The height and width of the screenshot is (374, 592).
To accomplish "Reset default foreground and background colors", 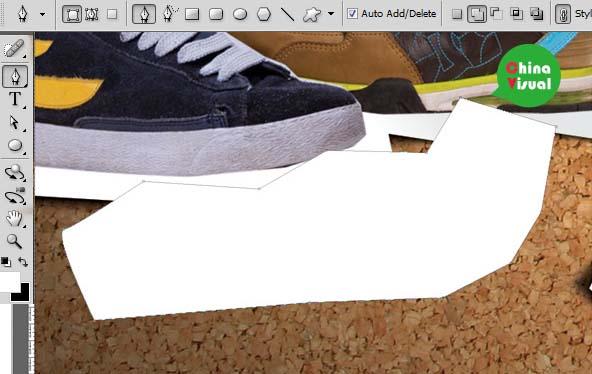I will [x=5, y=262].
